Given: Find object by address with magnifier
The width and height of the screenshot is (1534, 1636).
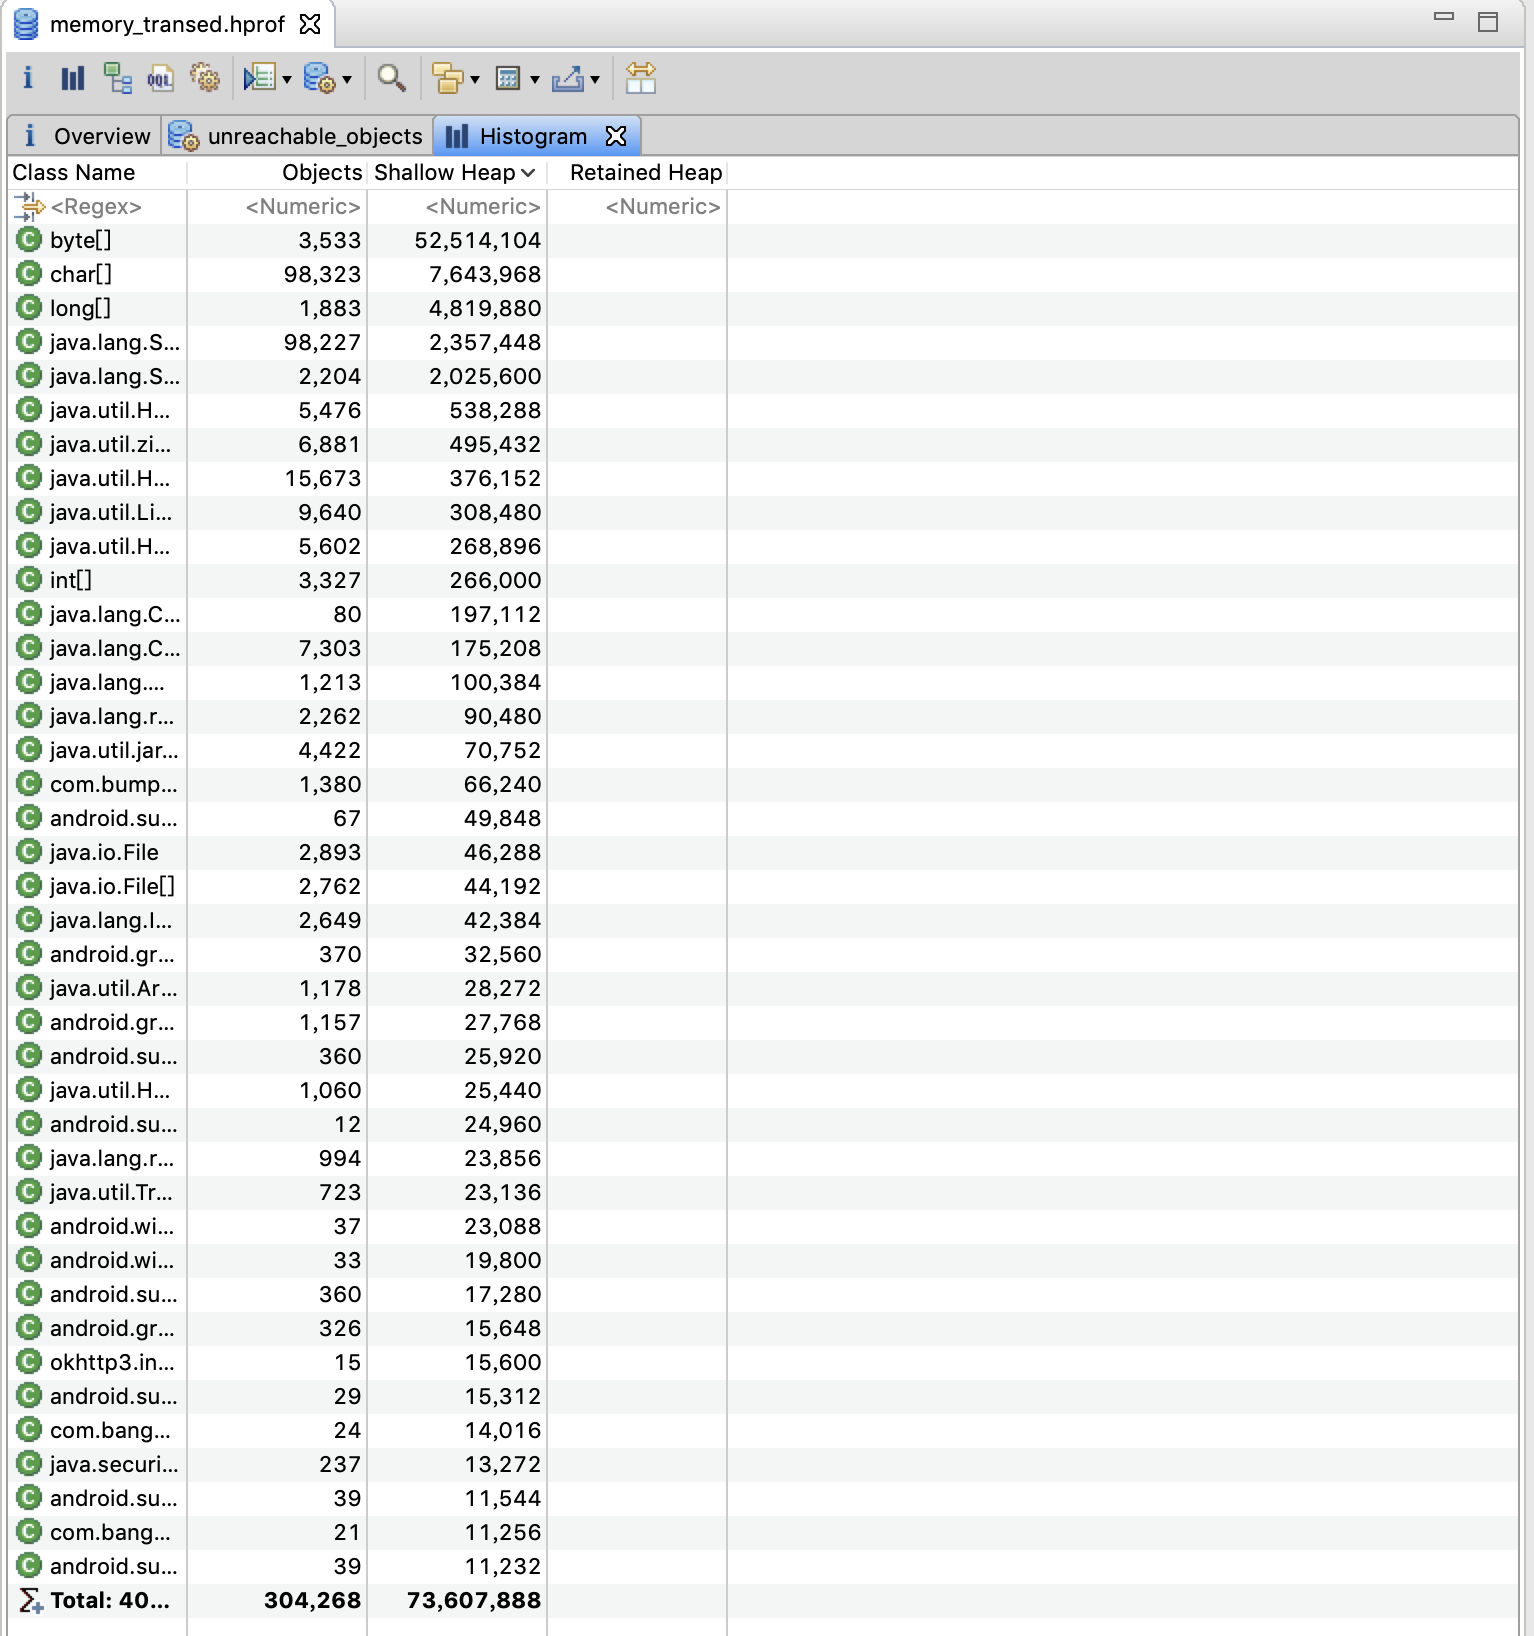Looking at the screenshot, I should tap(391, 78).
